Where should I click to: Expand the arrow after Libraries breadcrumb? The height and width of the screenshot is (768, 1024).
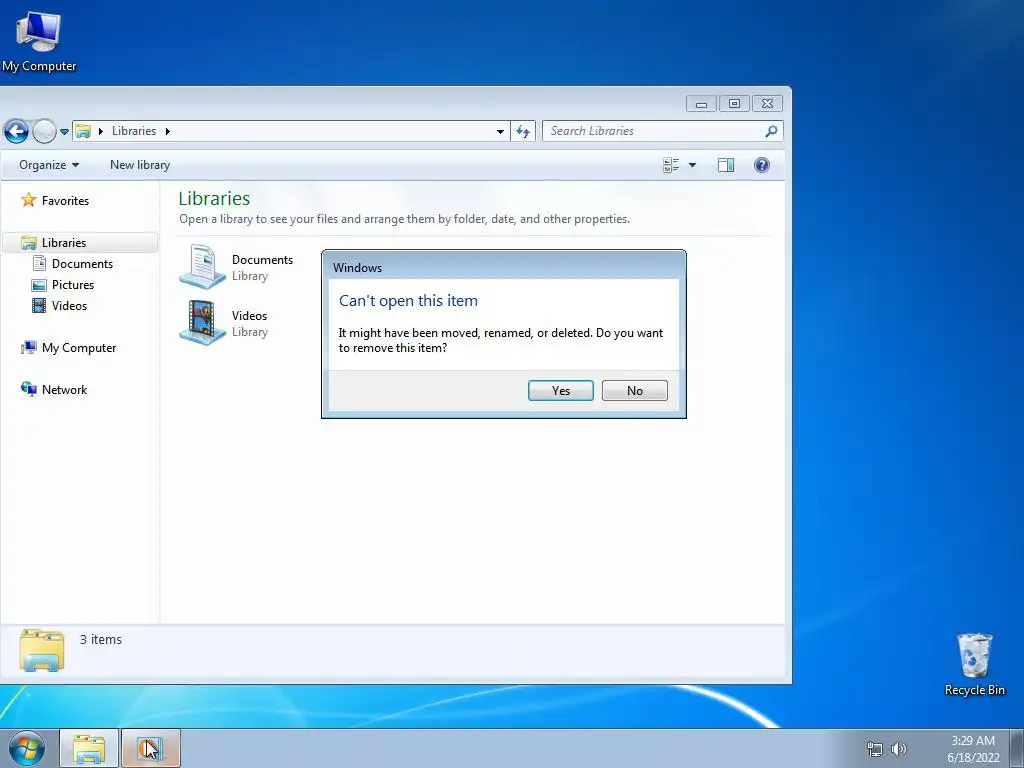(168, 131)
